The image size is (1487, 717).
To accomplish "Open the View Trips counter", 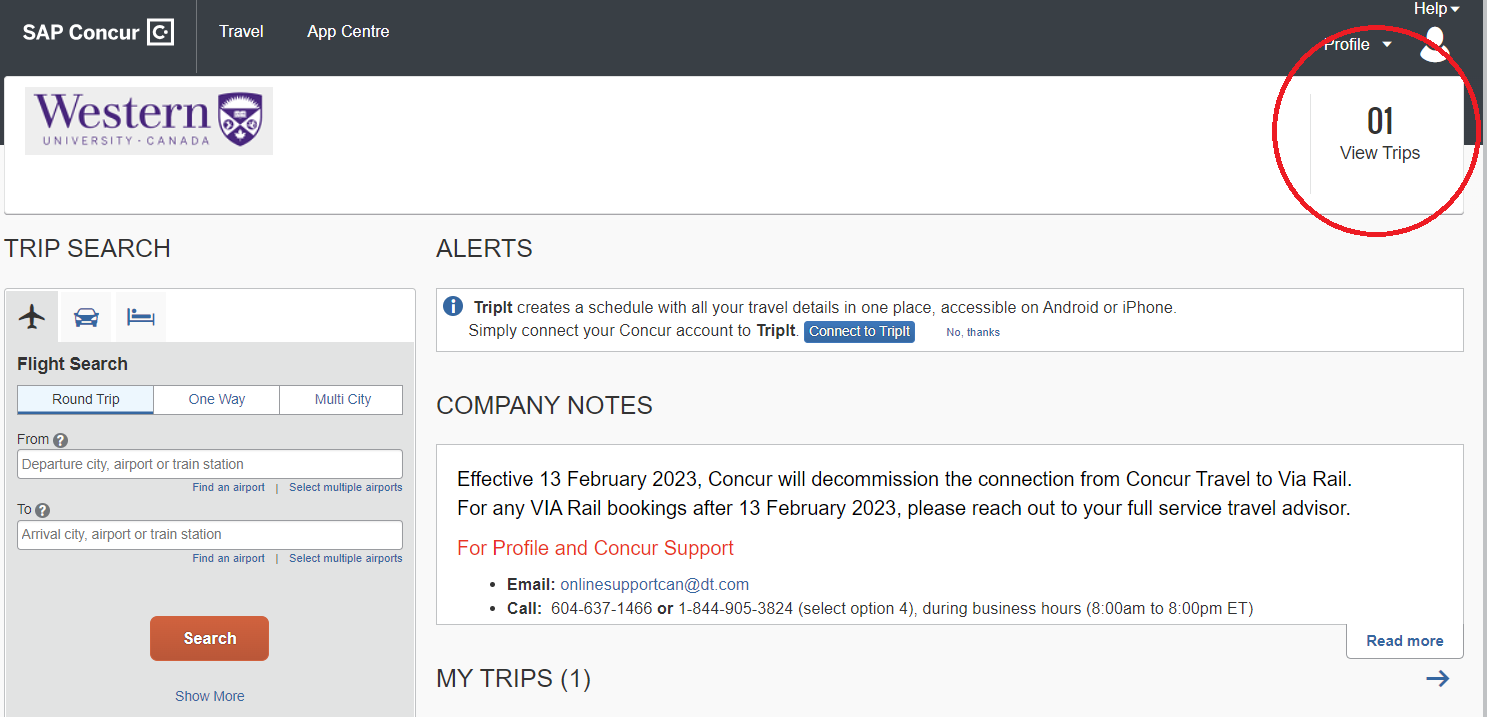I will (x=1379, y=135).
